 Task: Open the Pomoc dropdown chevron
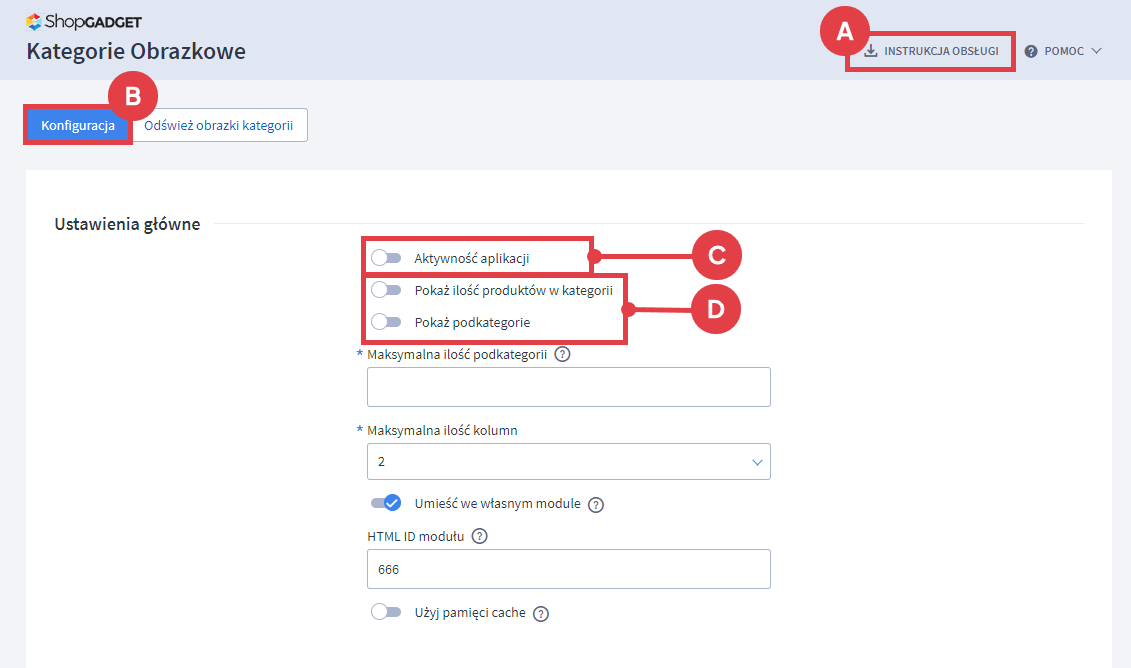[x=1097, y=51]
